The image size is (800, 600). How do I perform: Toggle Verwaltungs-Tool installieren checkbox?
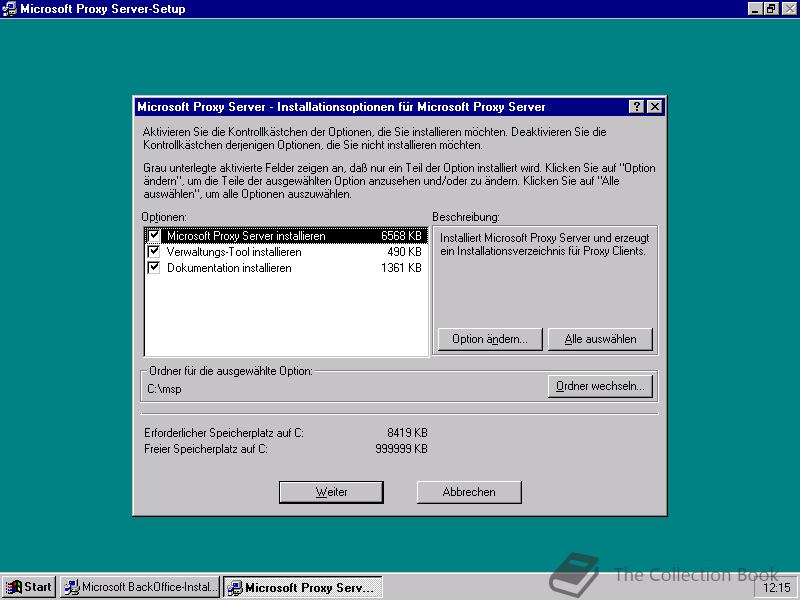154,252
